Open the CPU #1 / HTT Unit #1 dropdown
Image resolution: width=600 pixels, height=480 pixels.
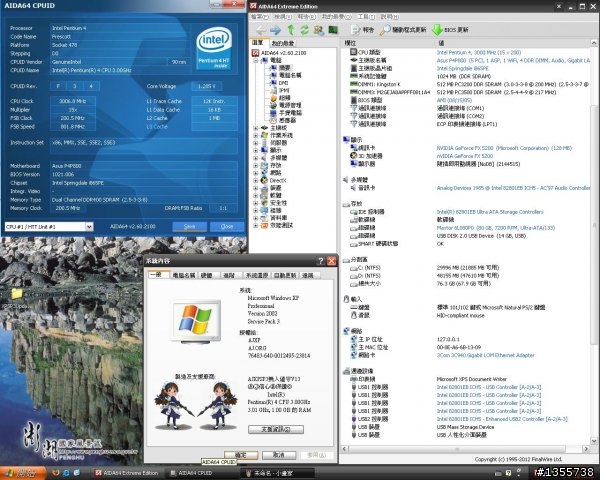[x=89, y=227]
